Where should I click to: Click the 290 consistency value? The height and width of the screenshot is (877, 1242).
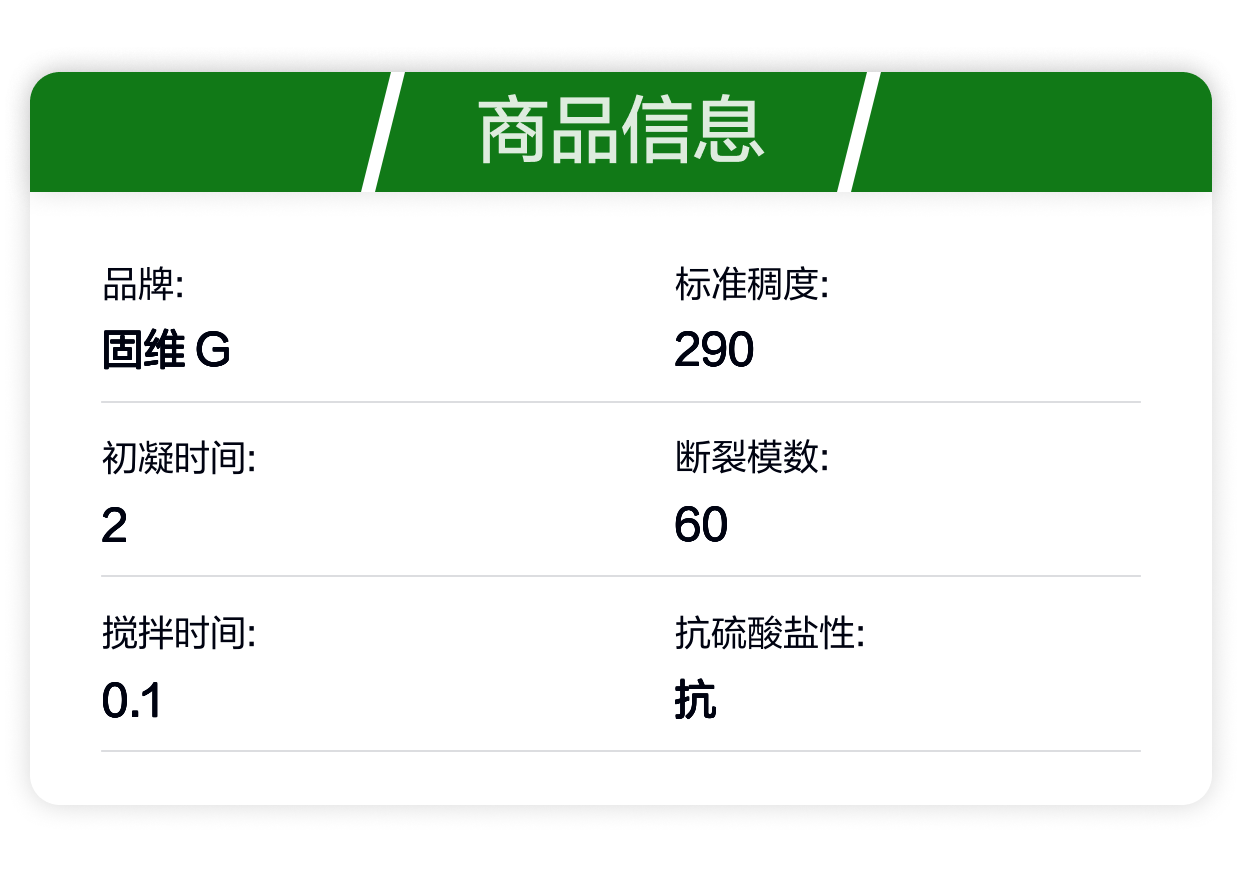pos(714,351)
